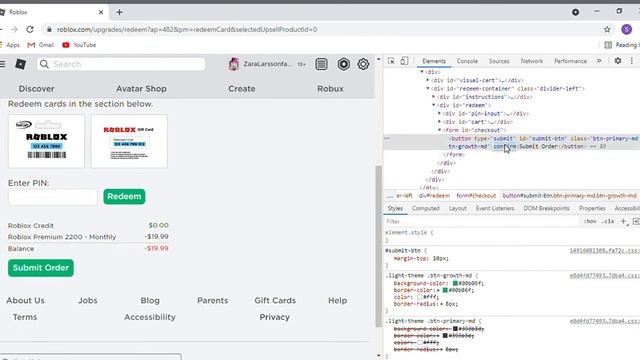This screenshot has height=360, width=640.
Task: Click the Styles Filter field
Action: point(482,221)
